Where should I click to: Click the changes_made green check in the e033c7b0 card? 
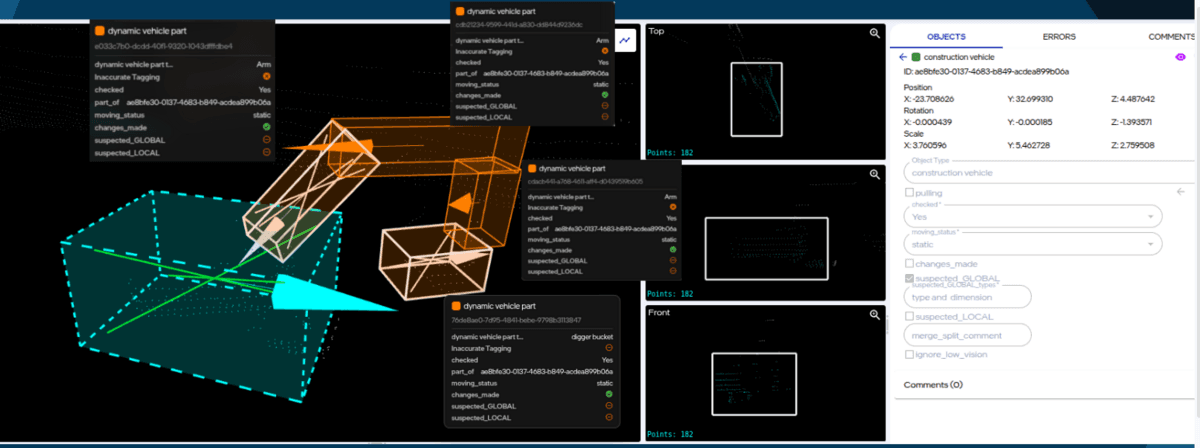[x=267, y=127]
